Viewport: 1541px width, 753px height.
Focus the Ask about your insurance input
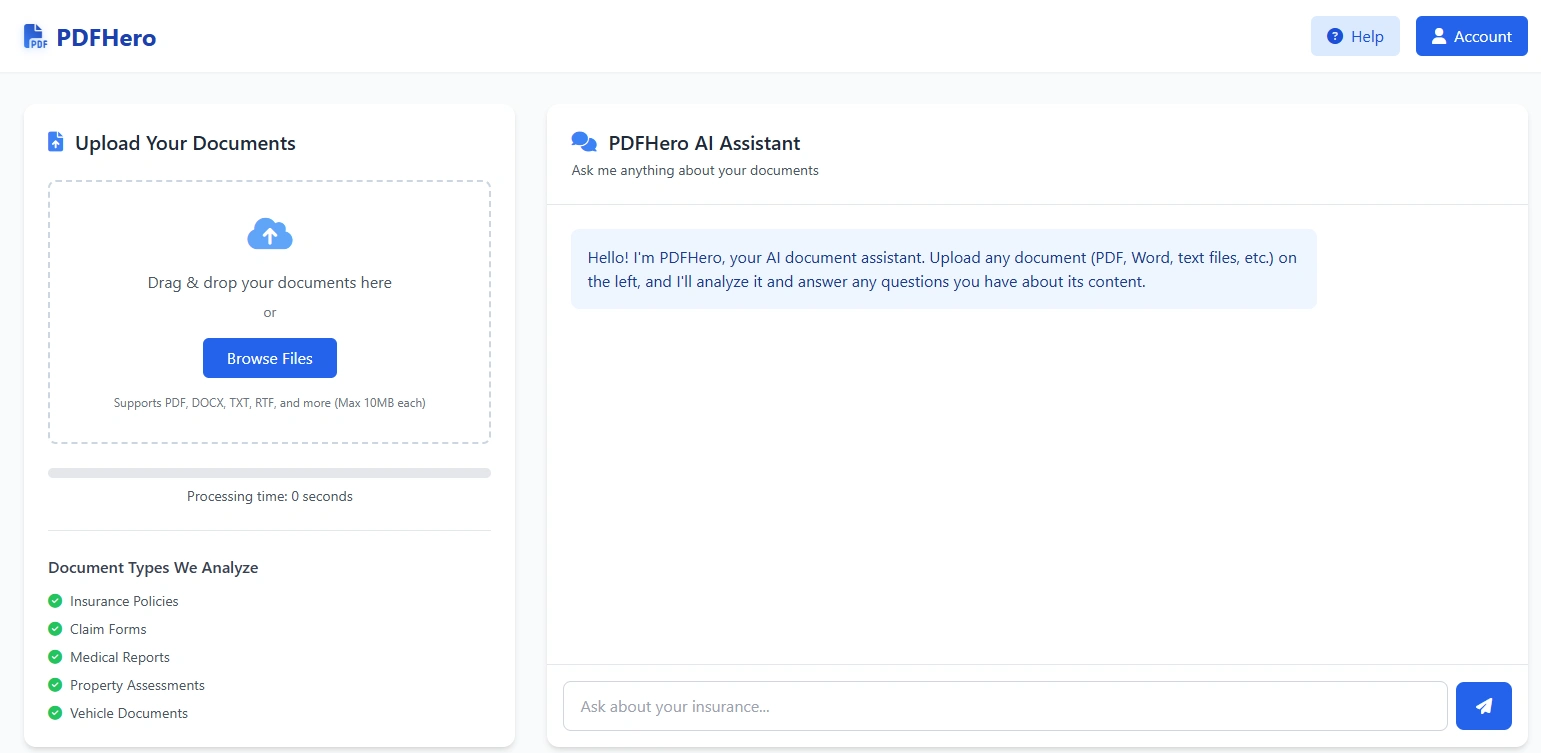click(x=1005, y=706)
